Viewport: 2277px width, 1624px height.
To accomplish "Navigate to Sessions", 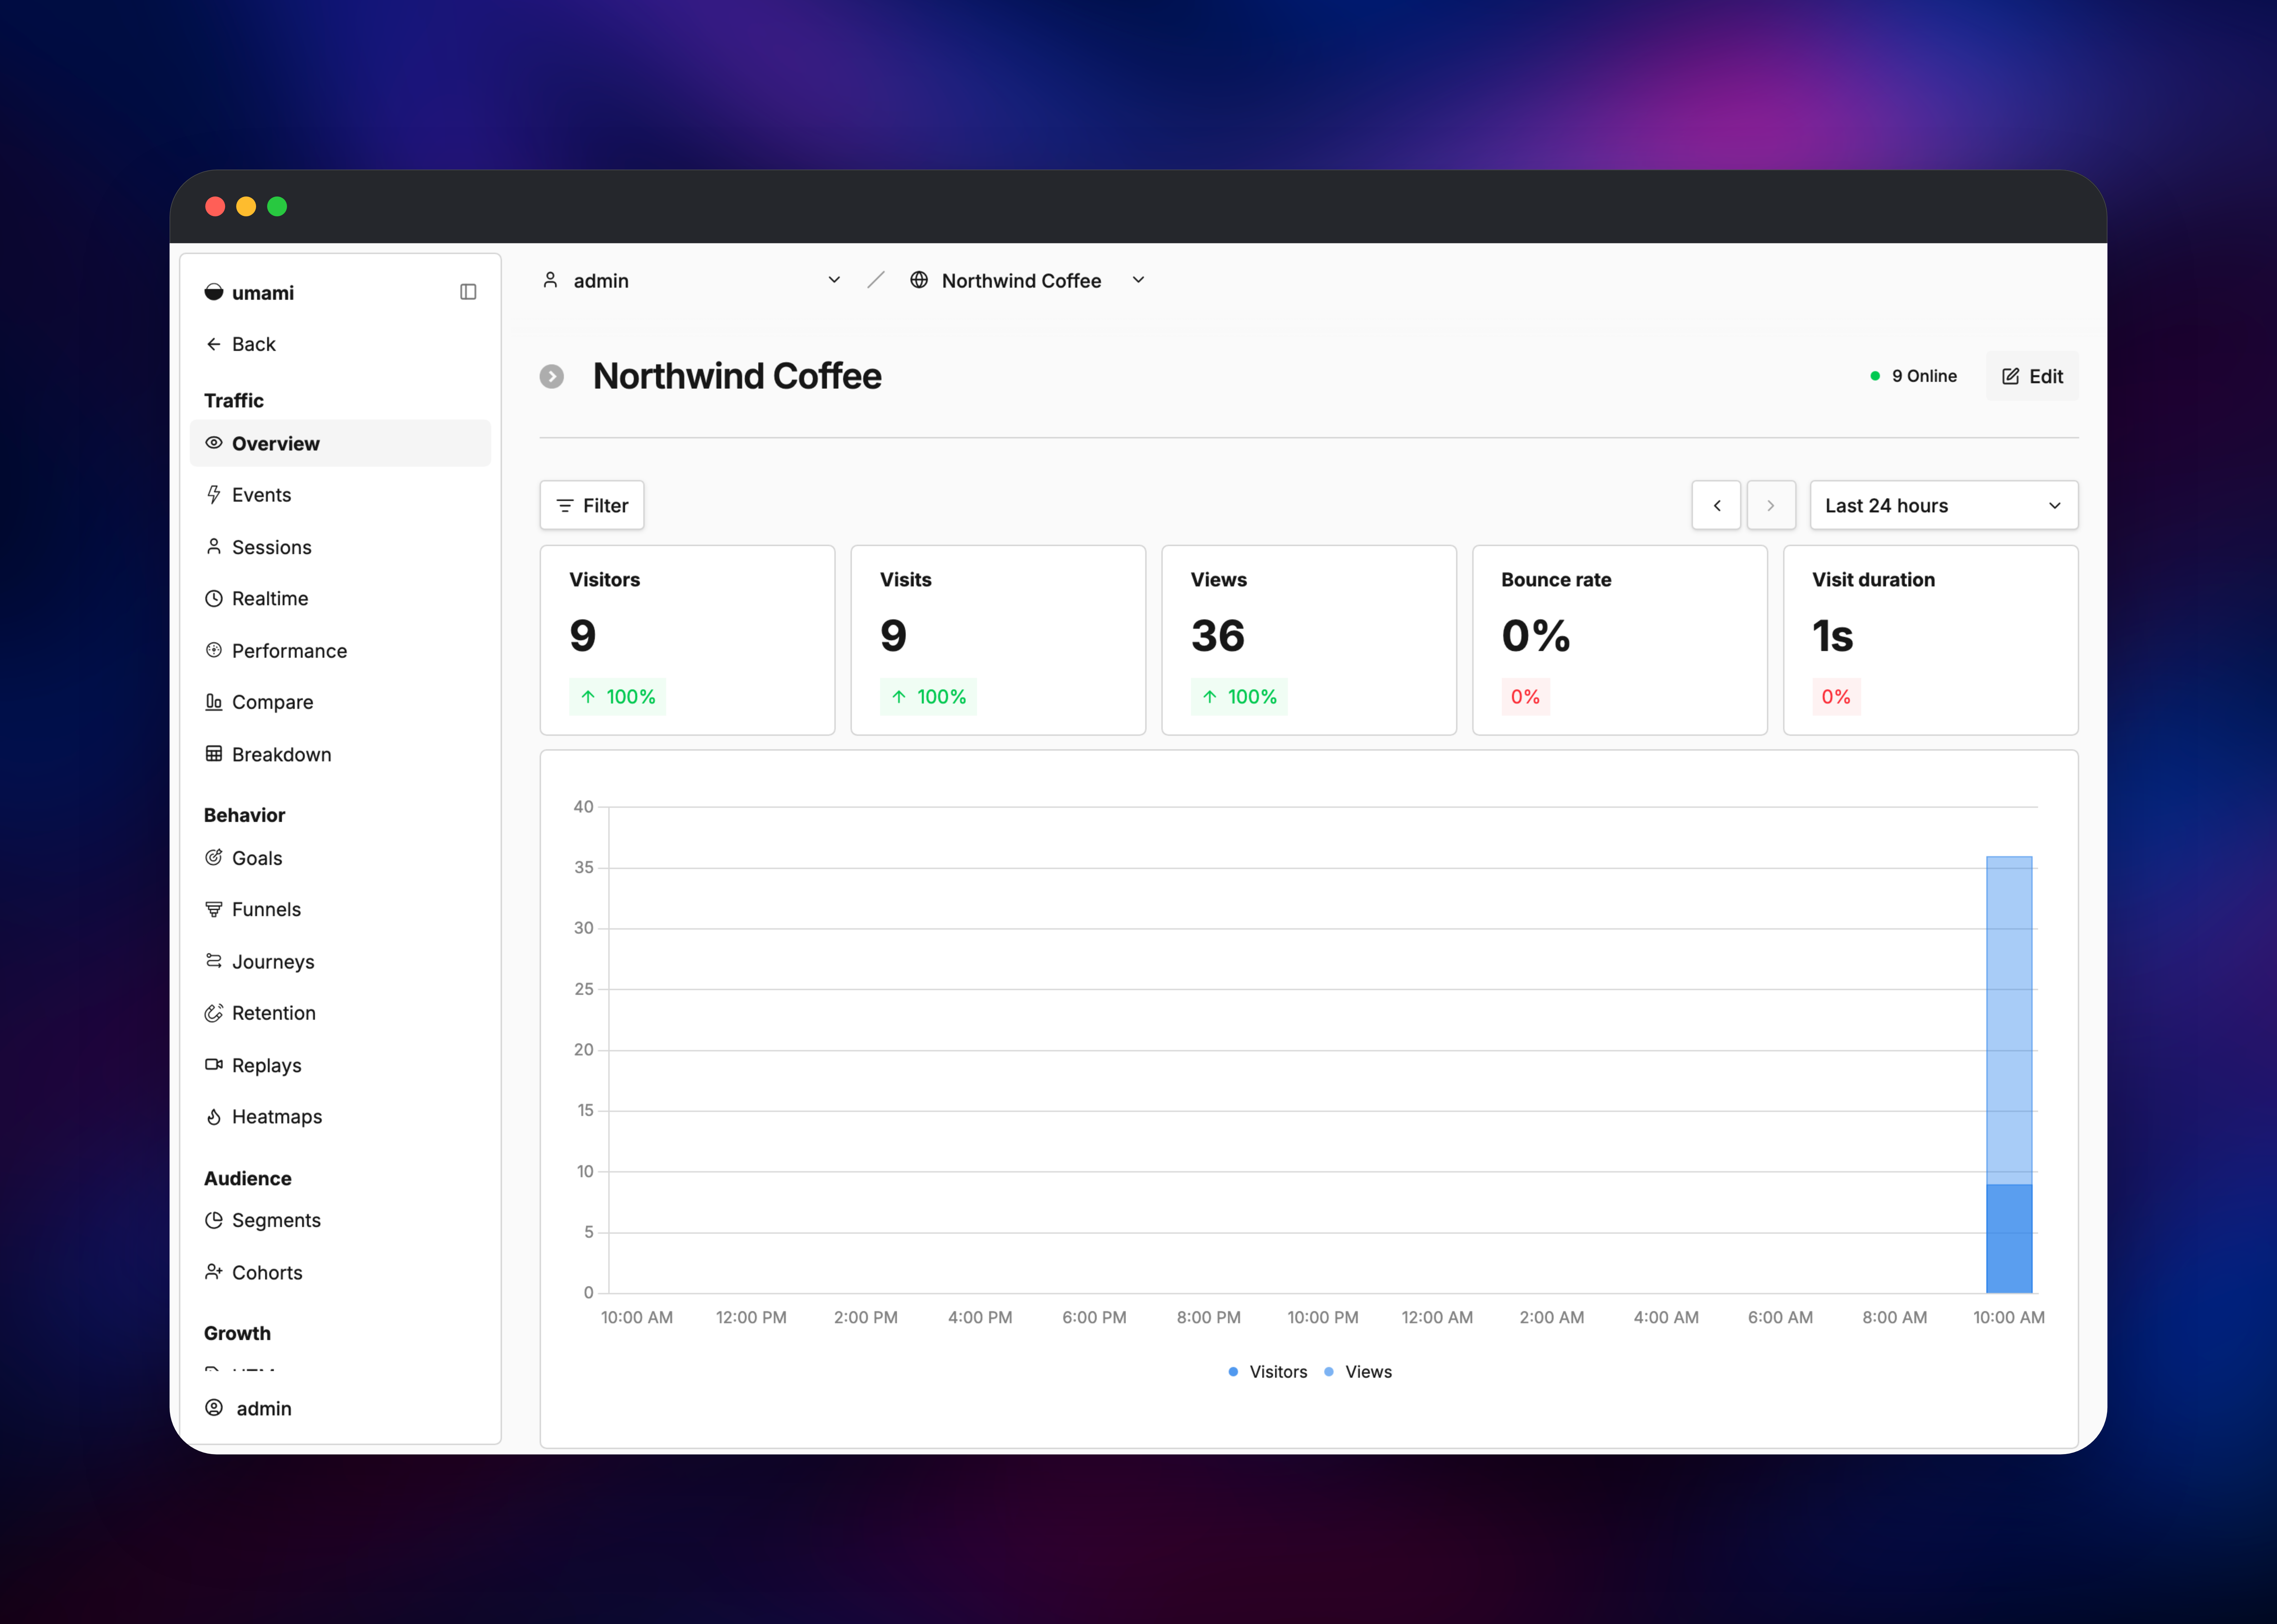I will pos(340,547).
